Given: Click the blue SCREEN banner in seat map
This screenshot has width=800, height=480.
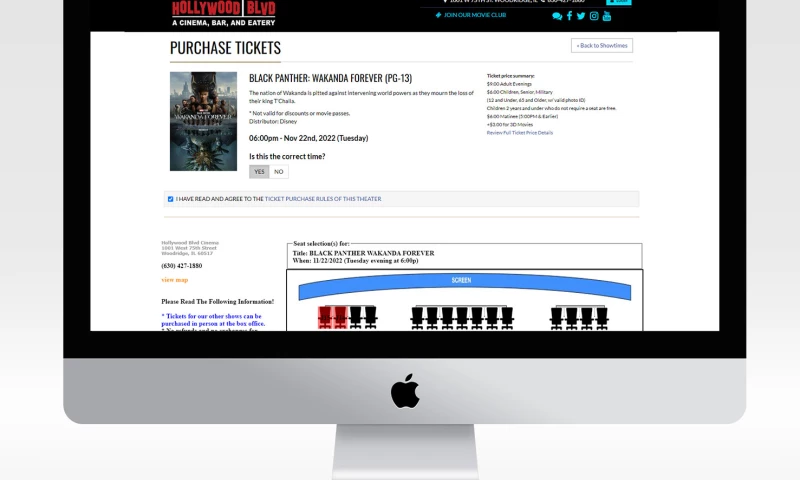Looking at the screenshot, I should click(464, 286).
